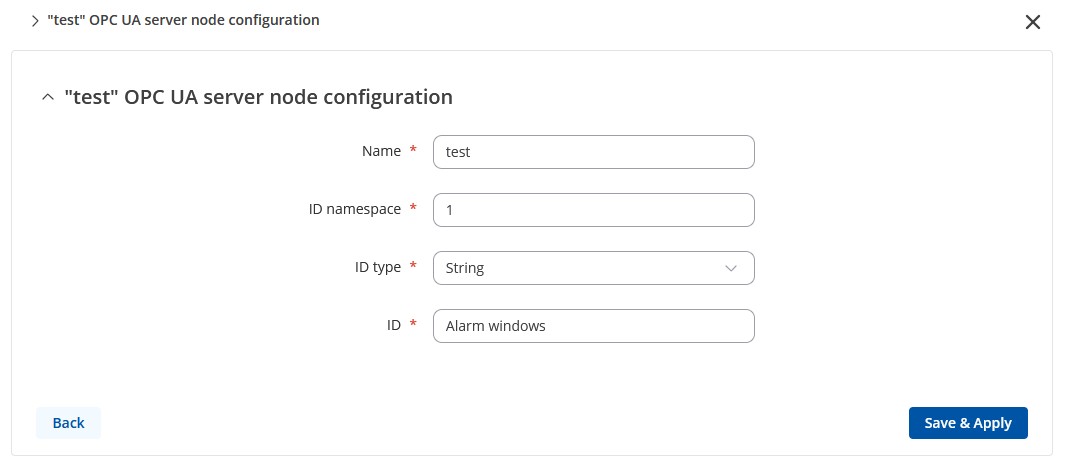Select the ID namespace field with value 1
Screen dimensions: 1066x471
tap(594, 210)
